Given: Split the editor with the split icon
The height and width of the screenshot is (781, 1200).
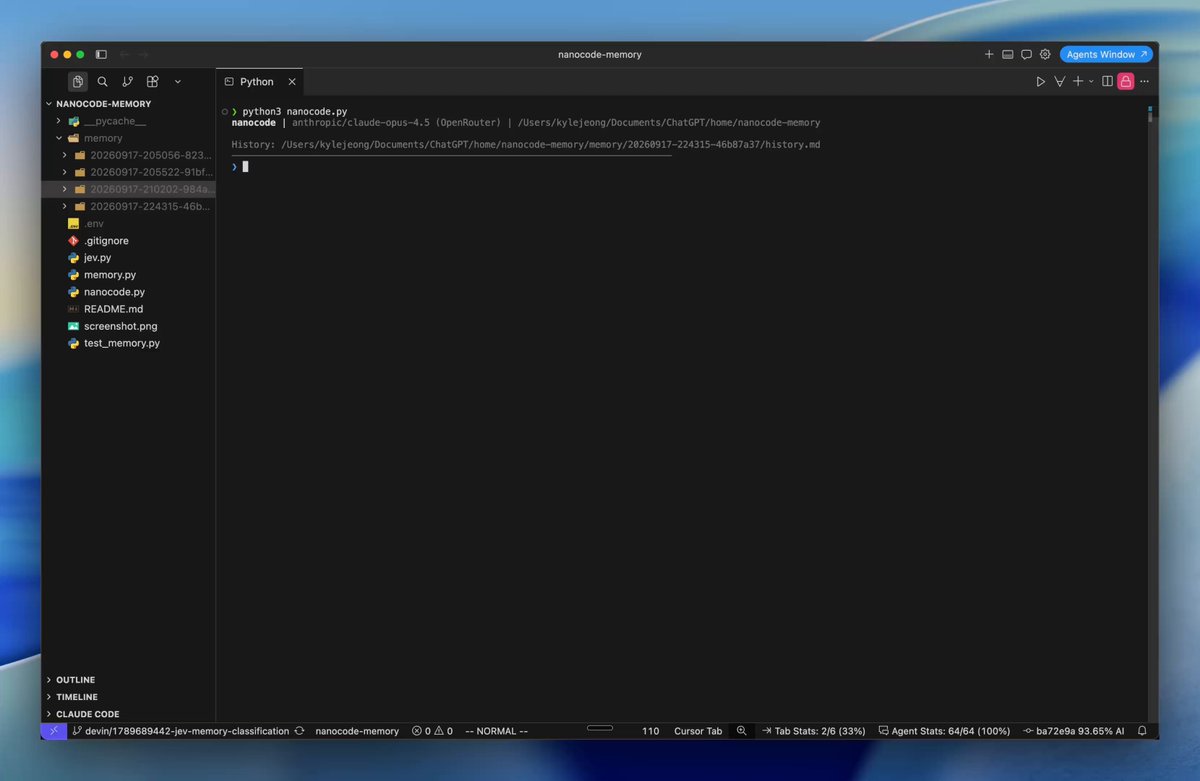Looking at the screenshot, I should pos(1107,82).
